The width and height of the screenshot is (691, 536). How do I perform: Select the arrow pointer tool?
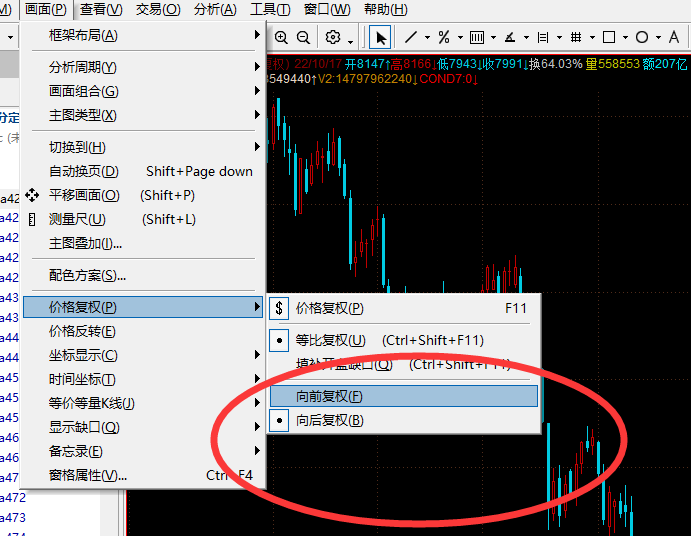pyautogui.click(x=381, y=38)
